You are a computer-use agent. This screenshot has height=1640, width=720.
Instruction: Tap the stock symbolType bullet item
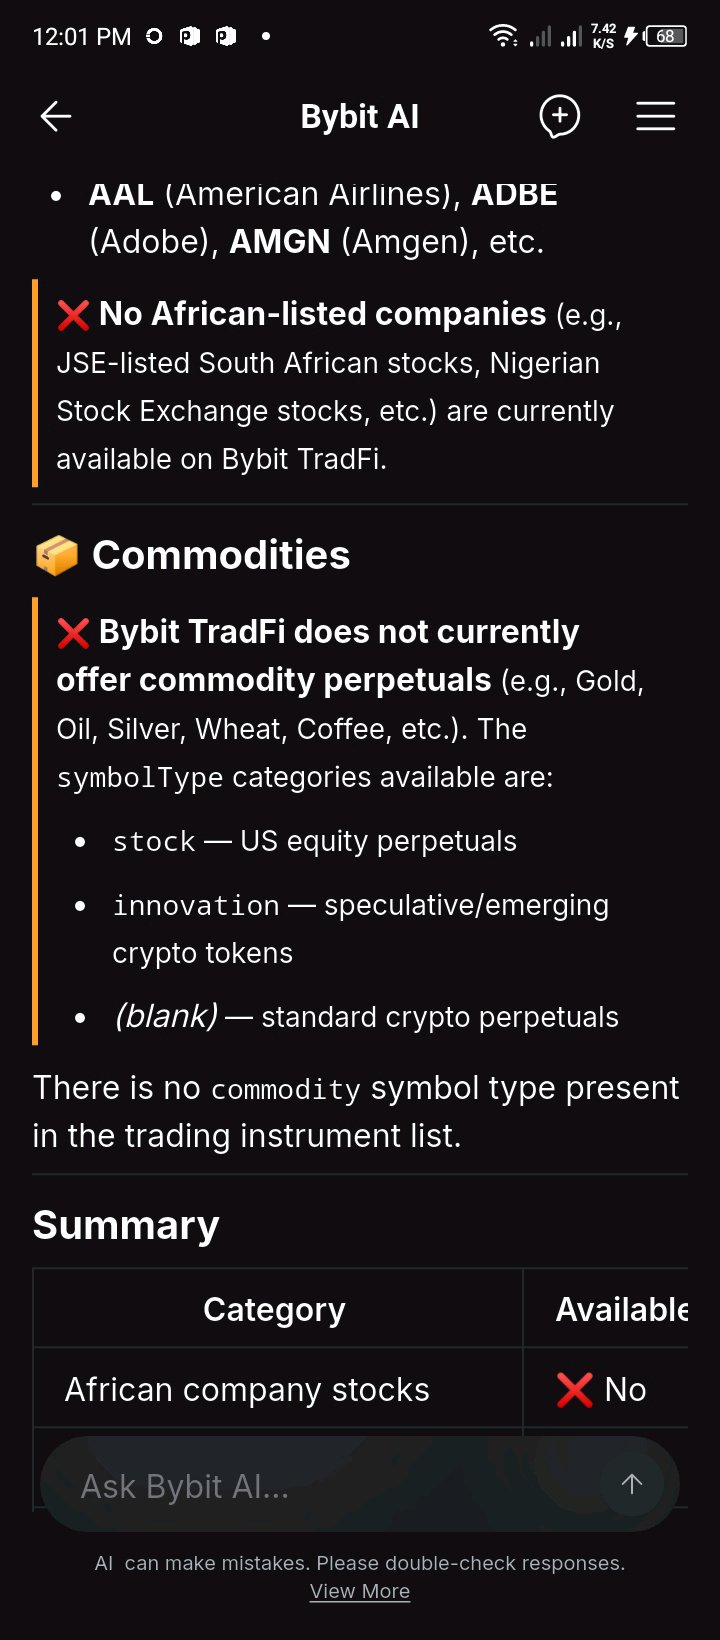(x=315, y=841)
